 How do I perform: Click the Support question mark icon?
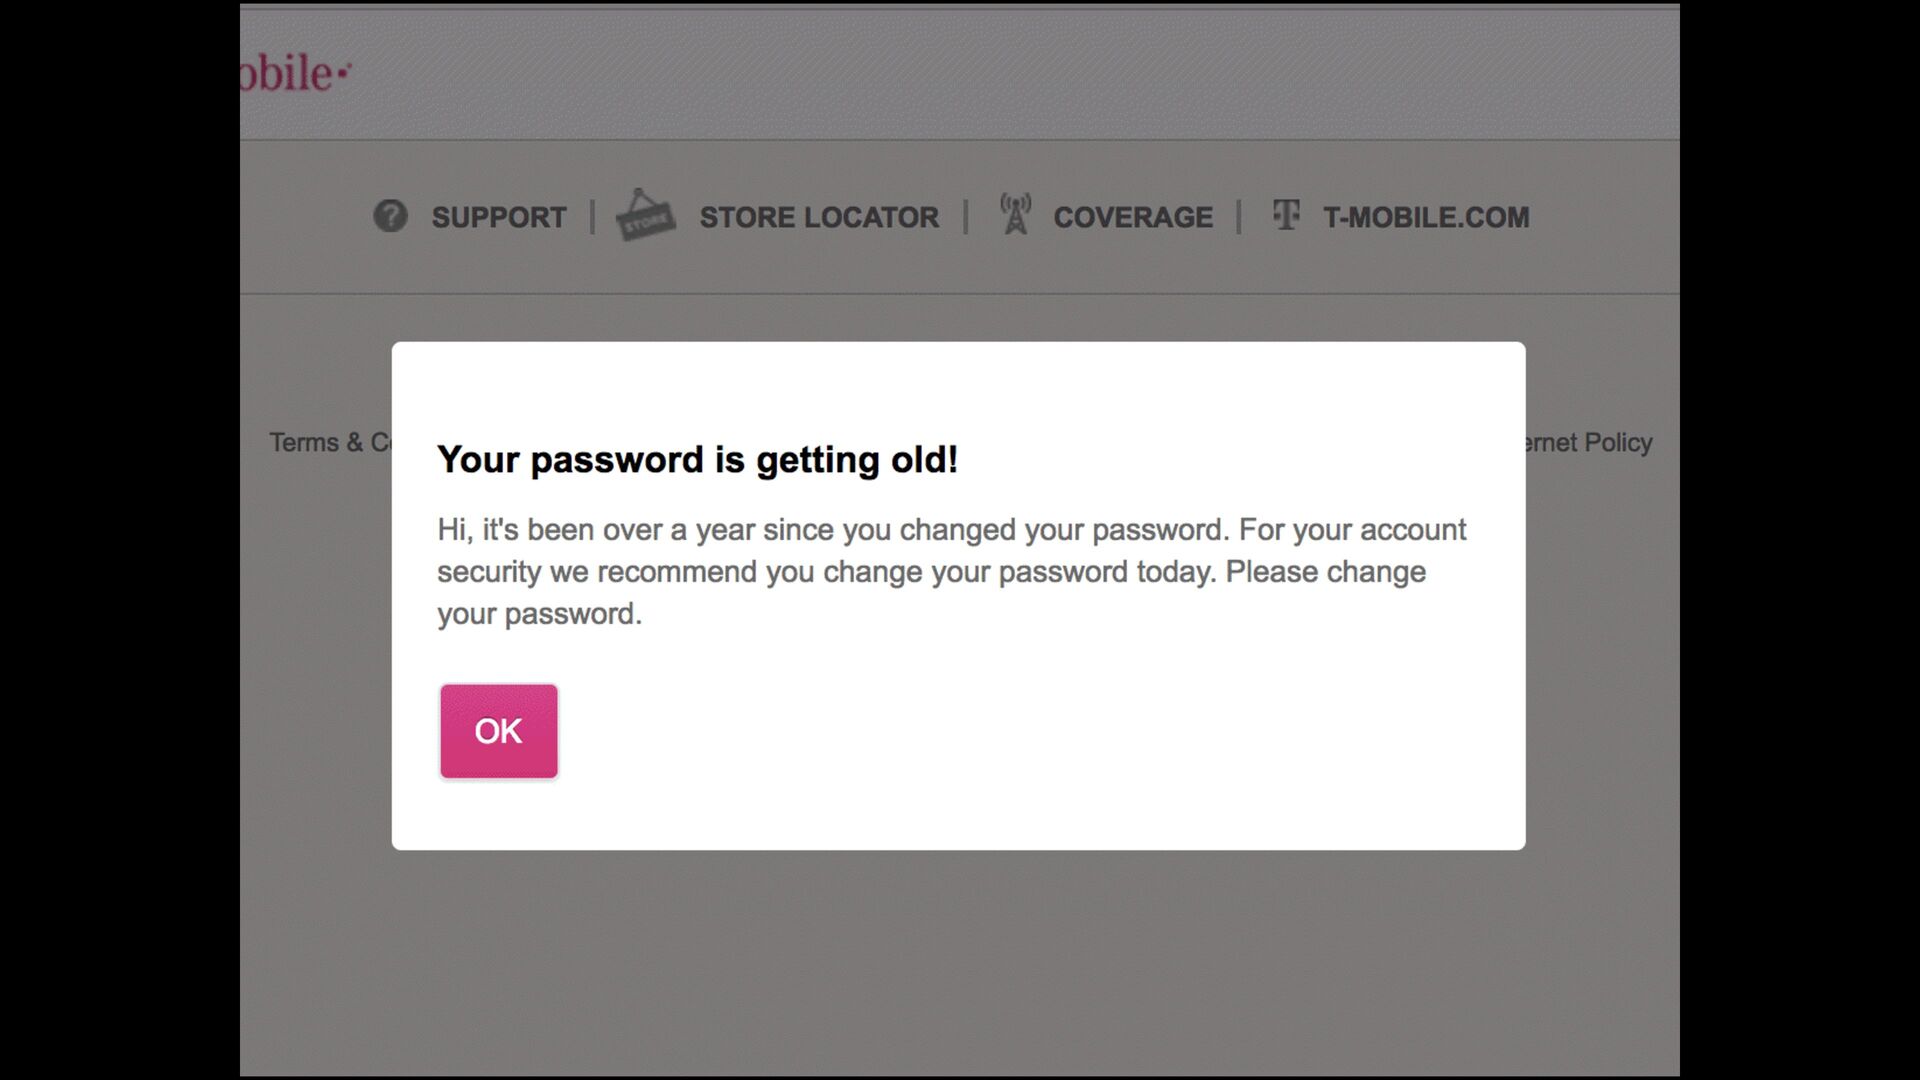click(390, 216)
